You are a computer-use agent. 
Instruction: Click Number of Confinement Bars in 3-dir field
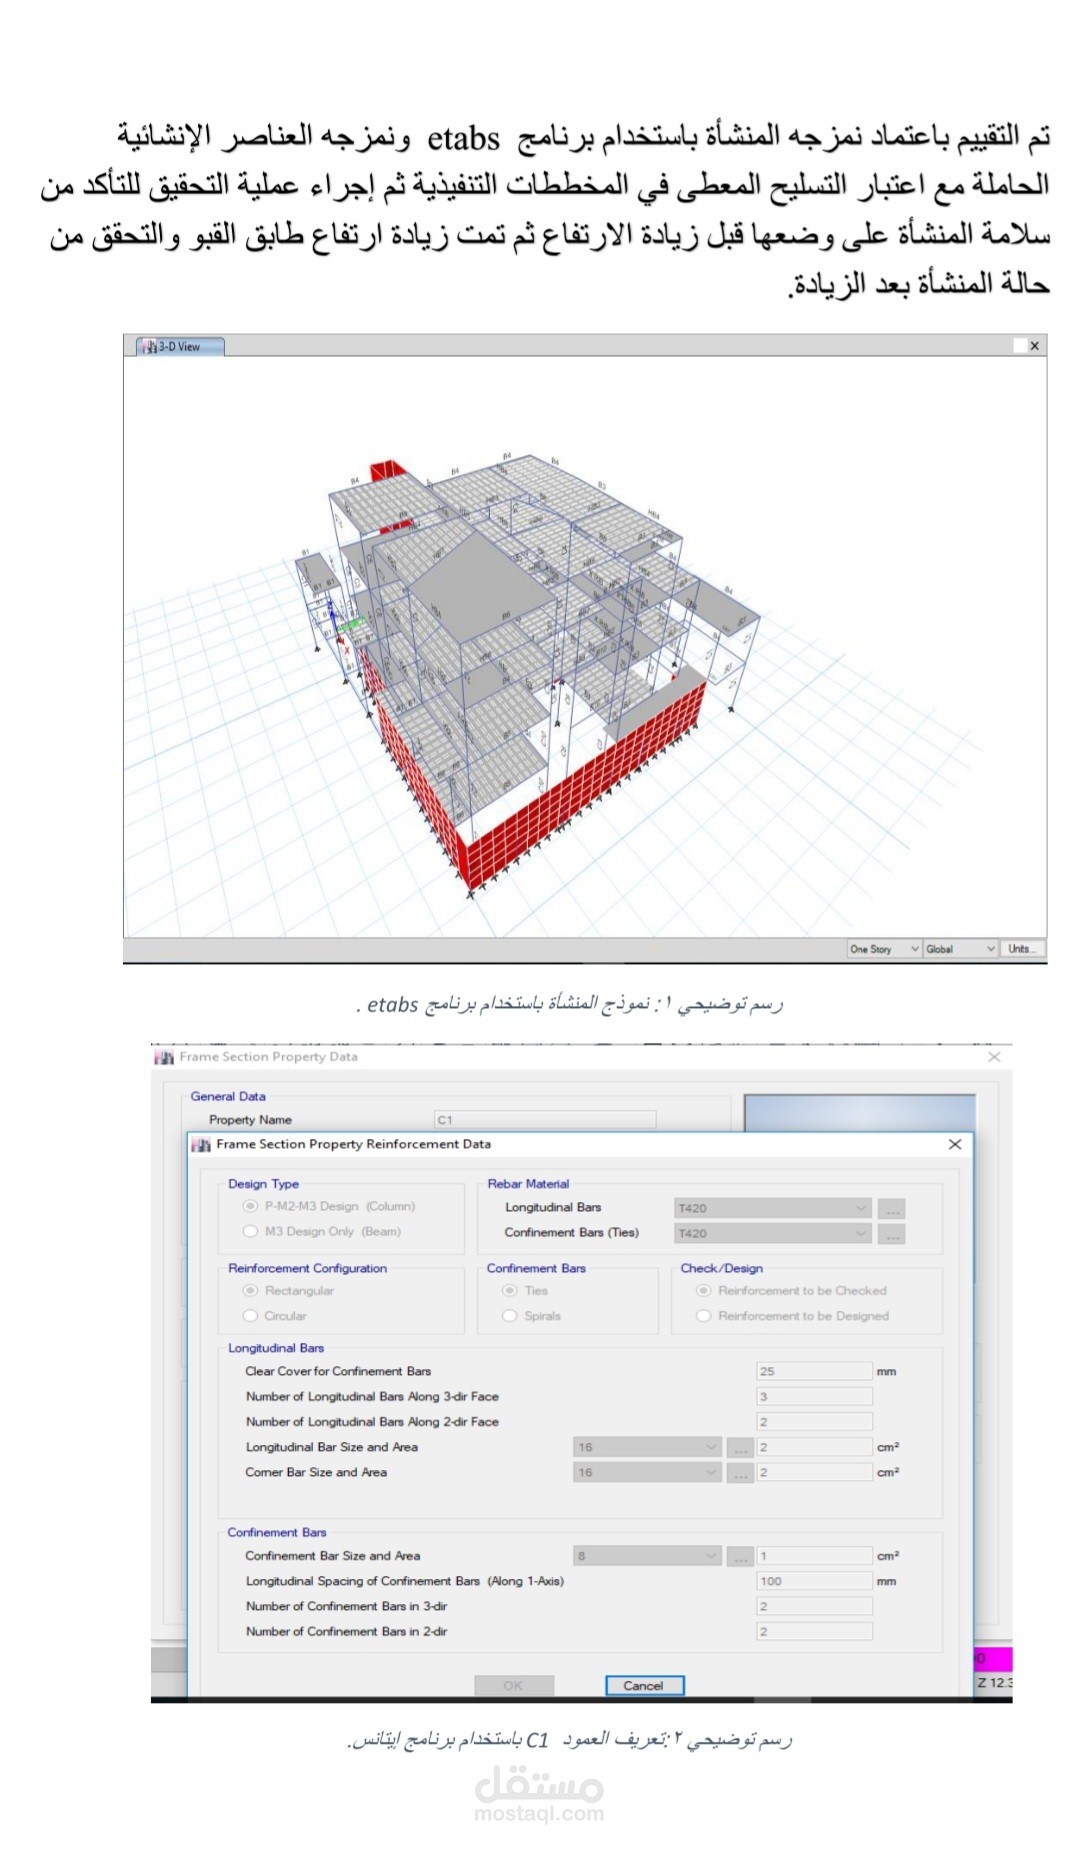(x=814, y=1606)
